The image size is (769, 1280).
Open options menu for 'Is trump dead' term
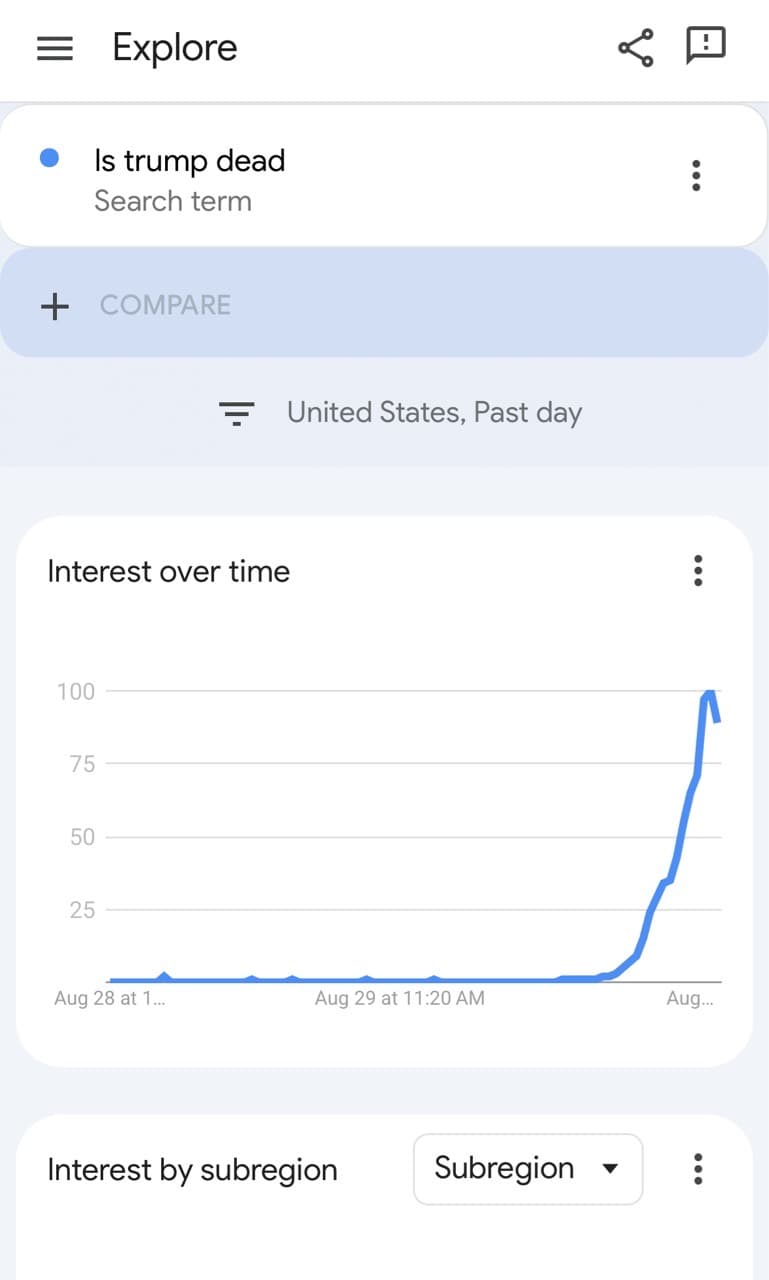point(695,175)
